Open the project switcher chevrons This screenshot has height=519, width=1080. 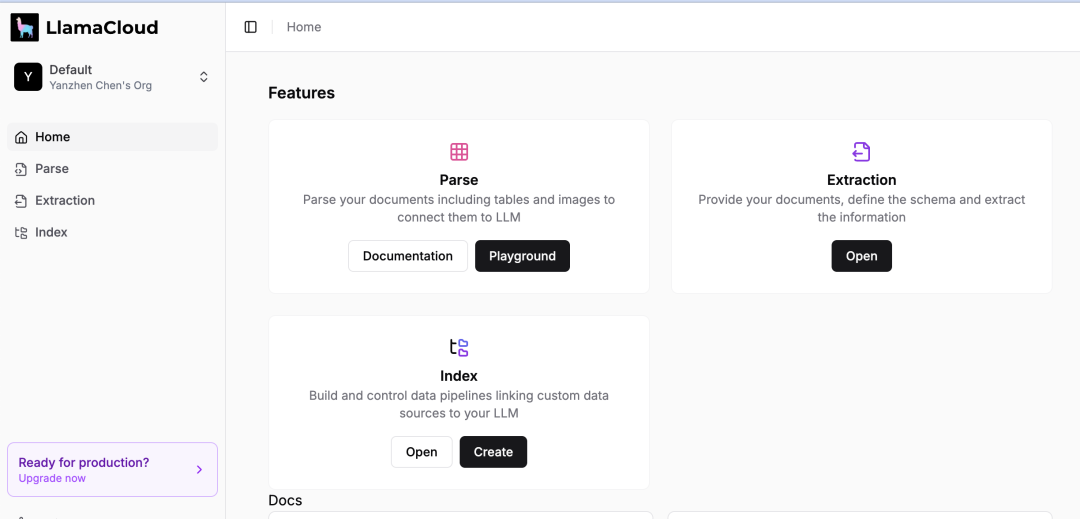[204, 76]
